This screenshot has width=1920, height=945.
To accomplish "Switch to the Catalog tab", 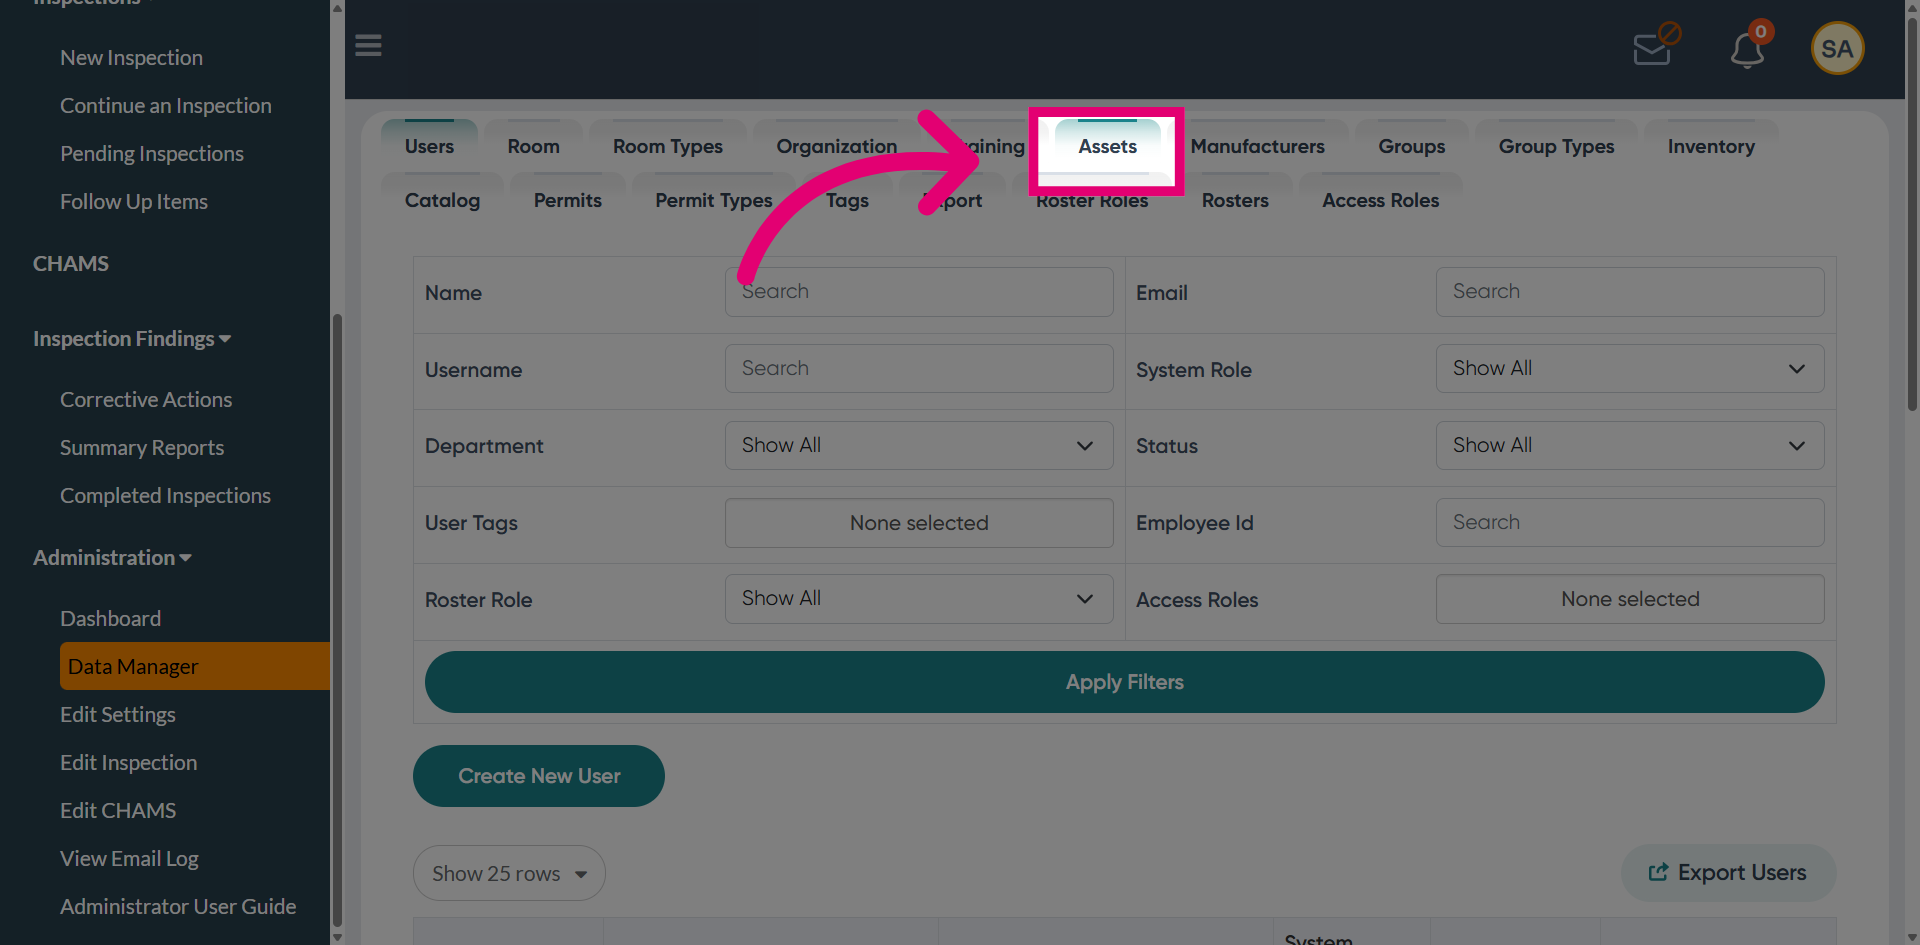I will coord(442,200).
